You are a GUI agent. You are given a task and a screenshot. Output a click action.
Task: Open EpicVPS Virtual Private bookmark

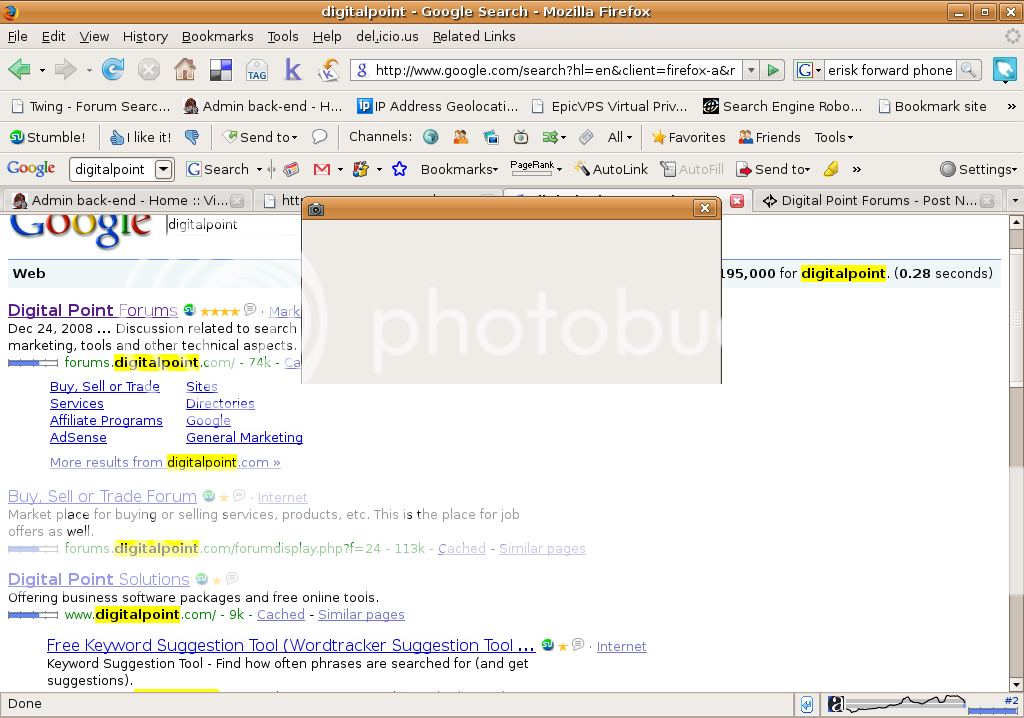pos(610,106)
